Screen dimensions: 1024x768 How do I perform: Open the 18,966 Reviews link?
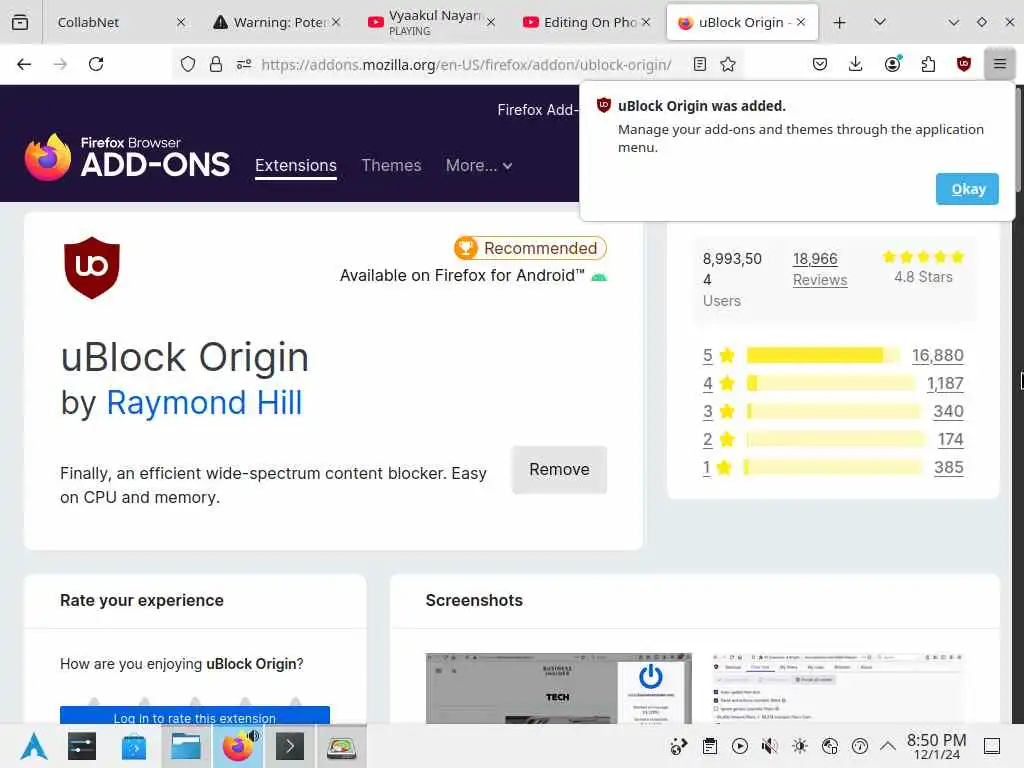tap(820, 269)
